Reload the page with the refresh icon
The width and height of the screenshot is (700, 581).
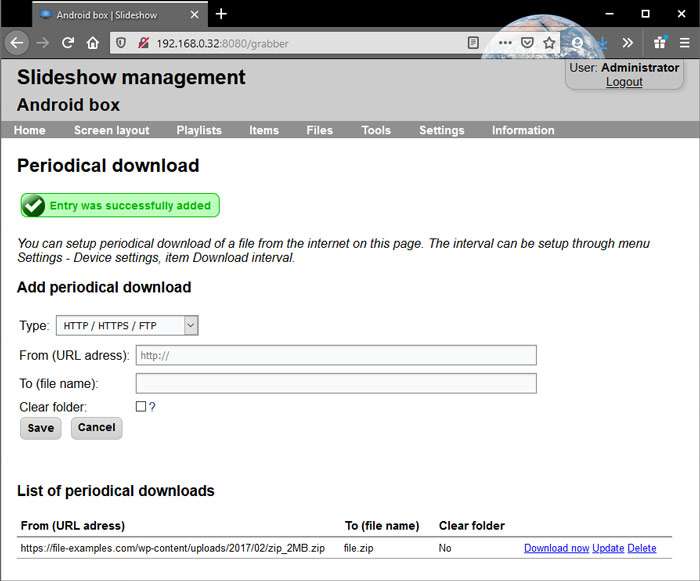click(x=68, y=43)
